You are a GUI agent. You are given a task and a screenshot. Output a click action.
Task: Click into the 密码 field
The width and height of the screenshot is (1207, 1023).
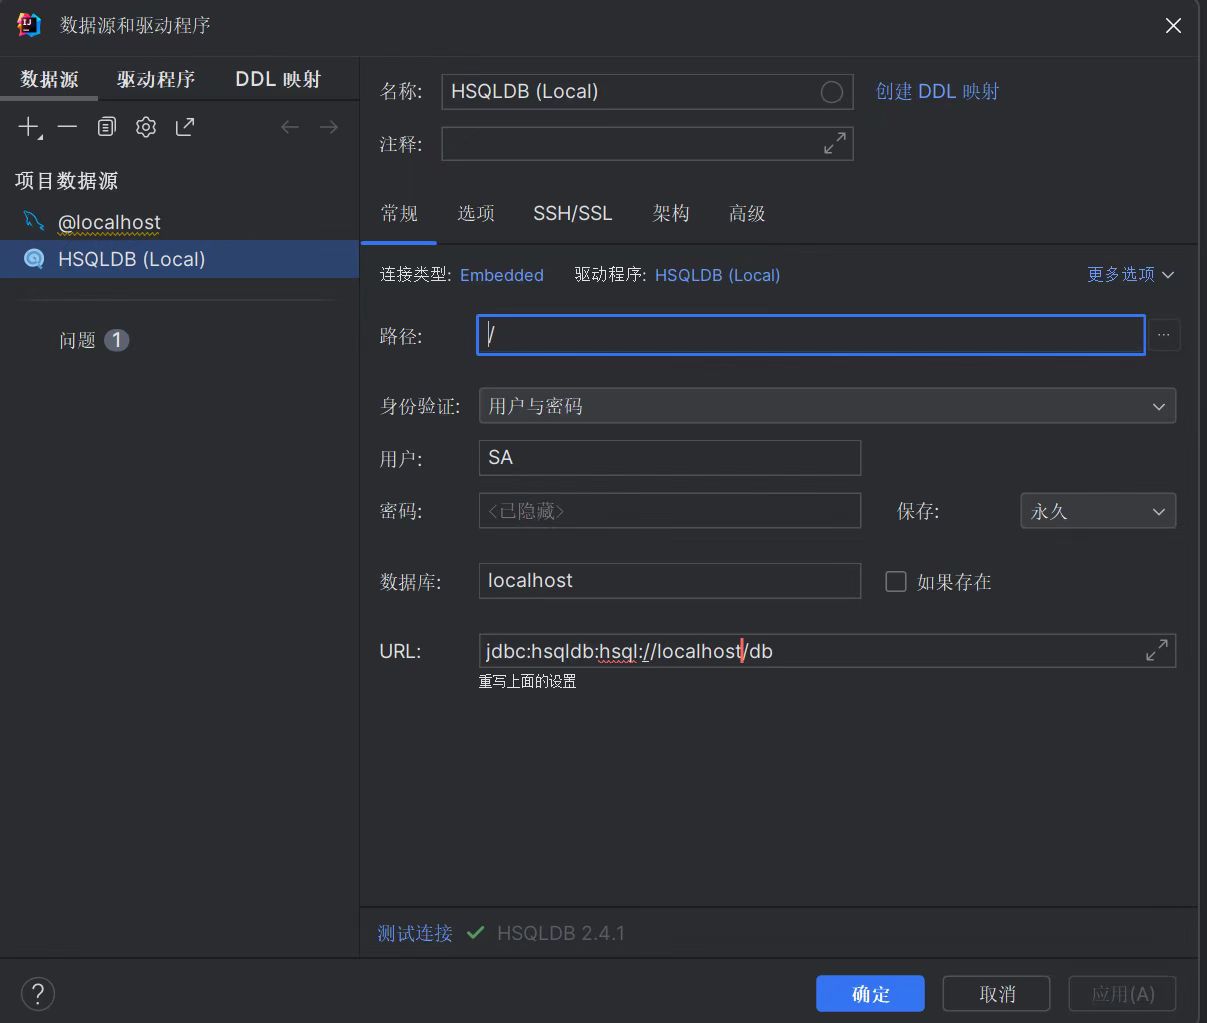(670, 511)
